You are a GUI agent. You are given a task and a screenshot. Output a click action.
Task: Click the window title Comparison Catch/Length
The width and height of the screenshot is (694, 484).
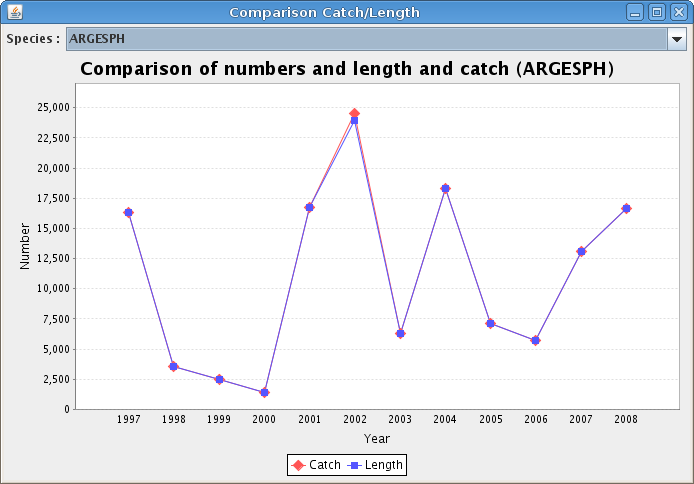point(324,12)
